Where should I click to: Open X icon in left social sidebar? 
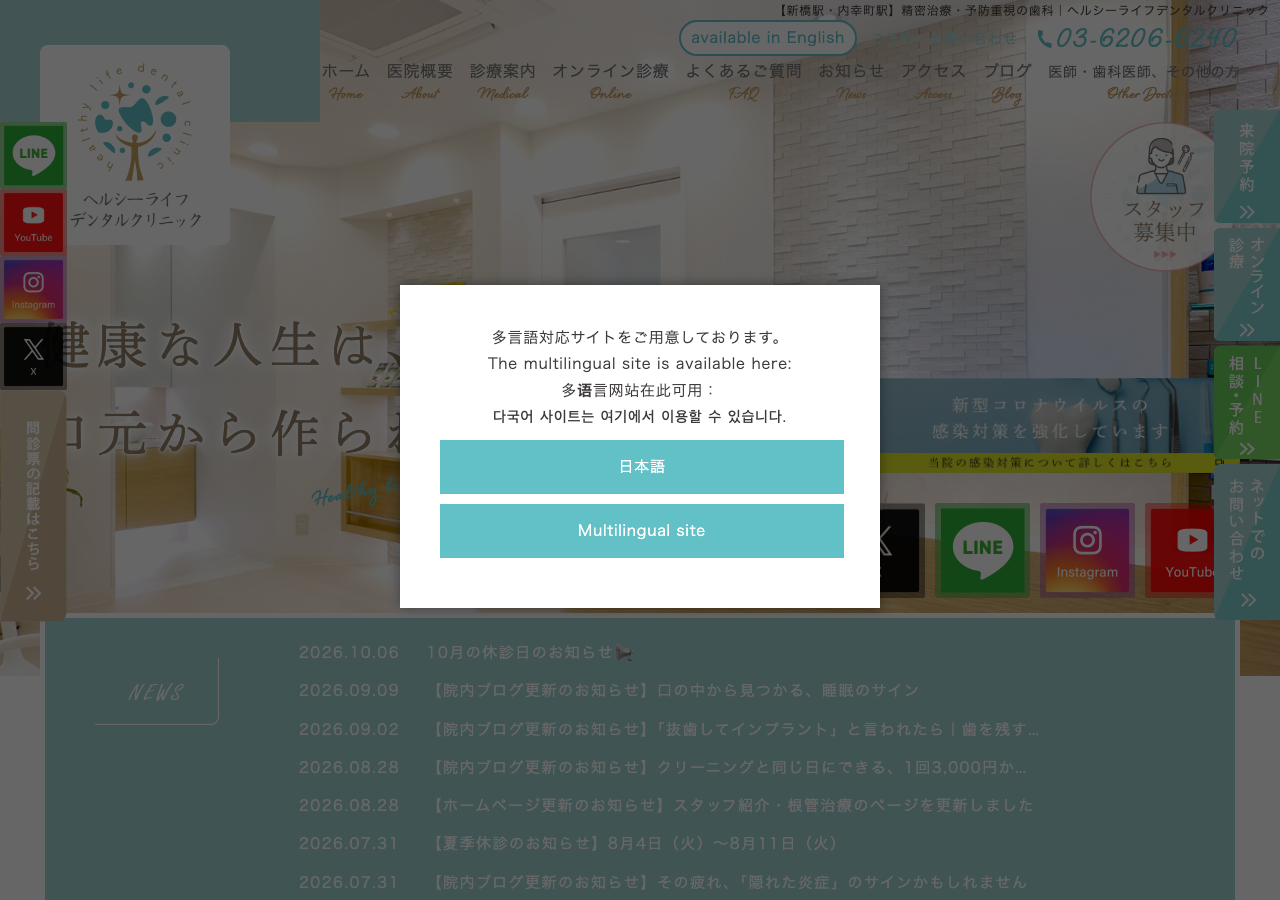[33, 356]
